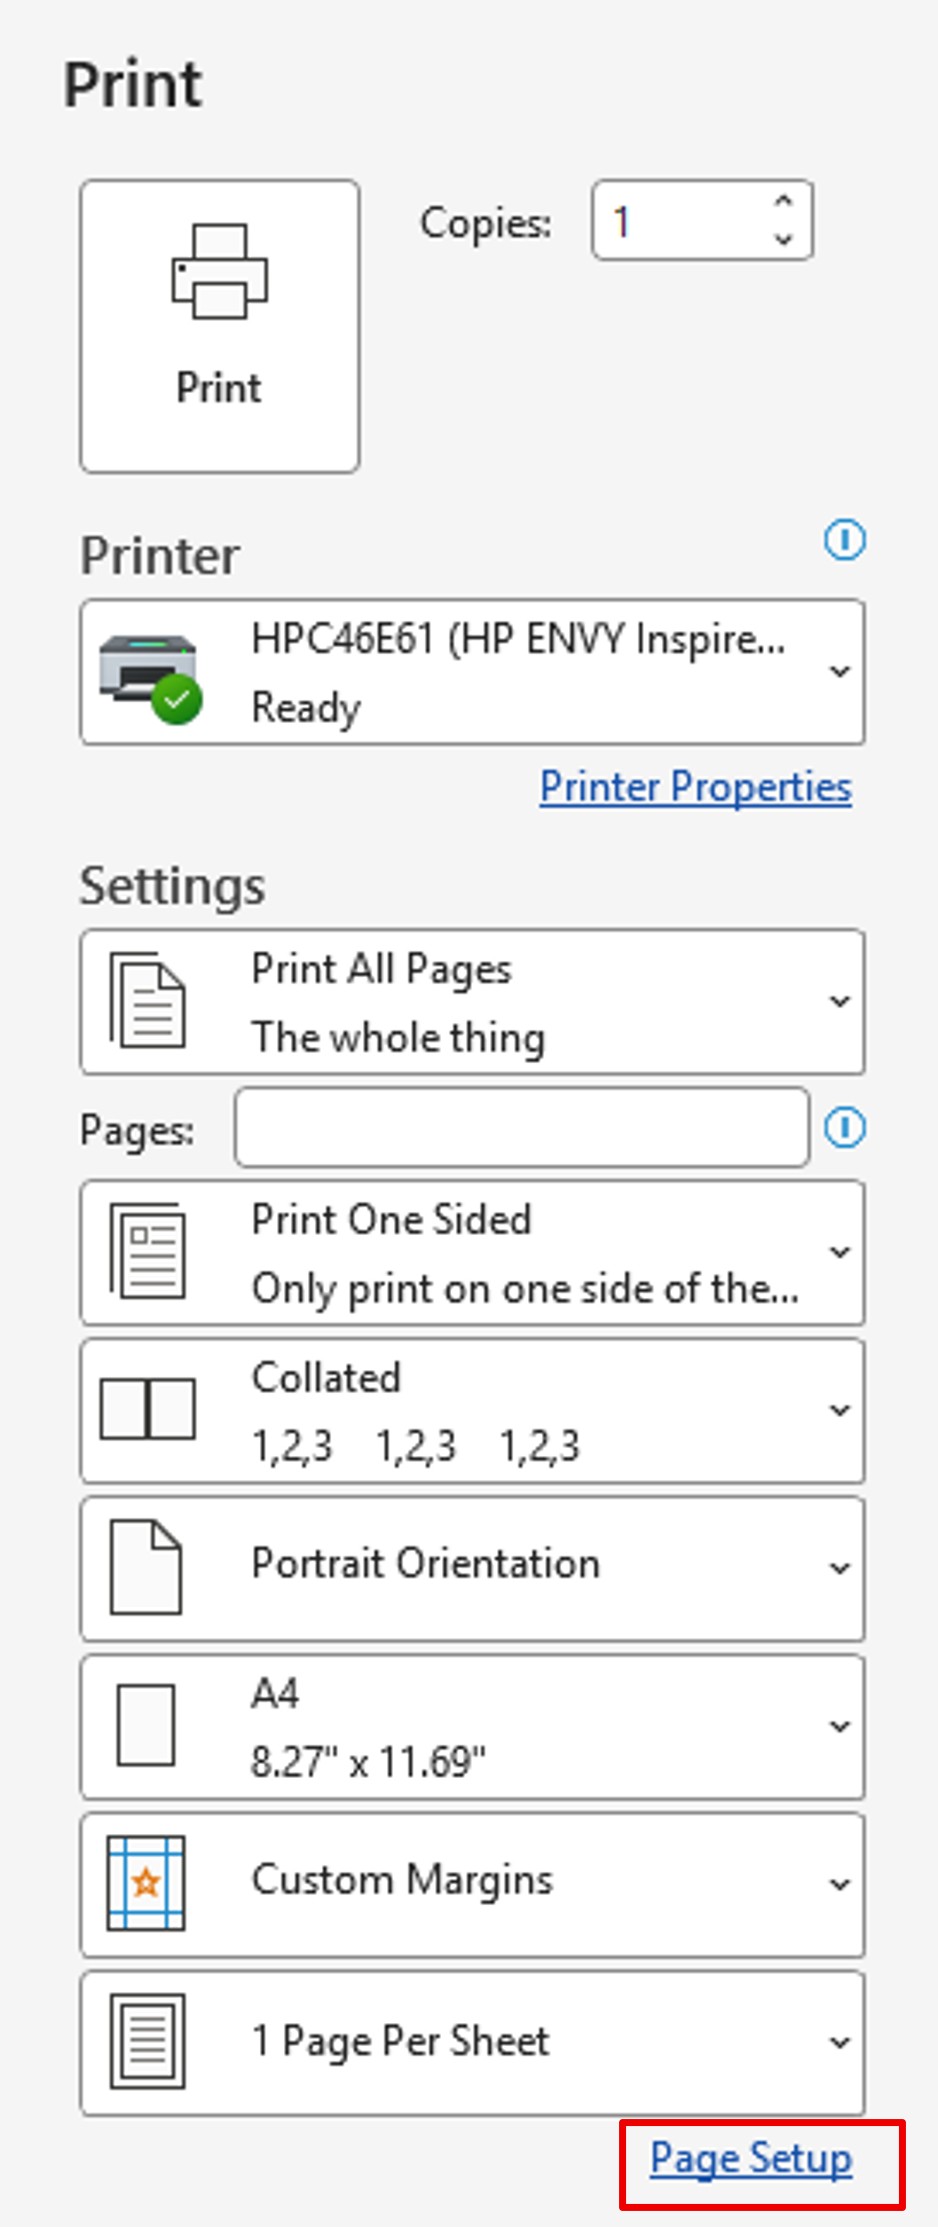Click the Custom Margins star icon
938x2227 pixels.
[146, 1883]
